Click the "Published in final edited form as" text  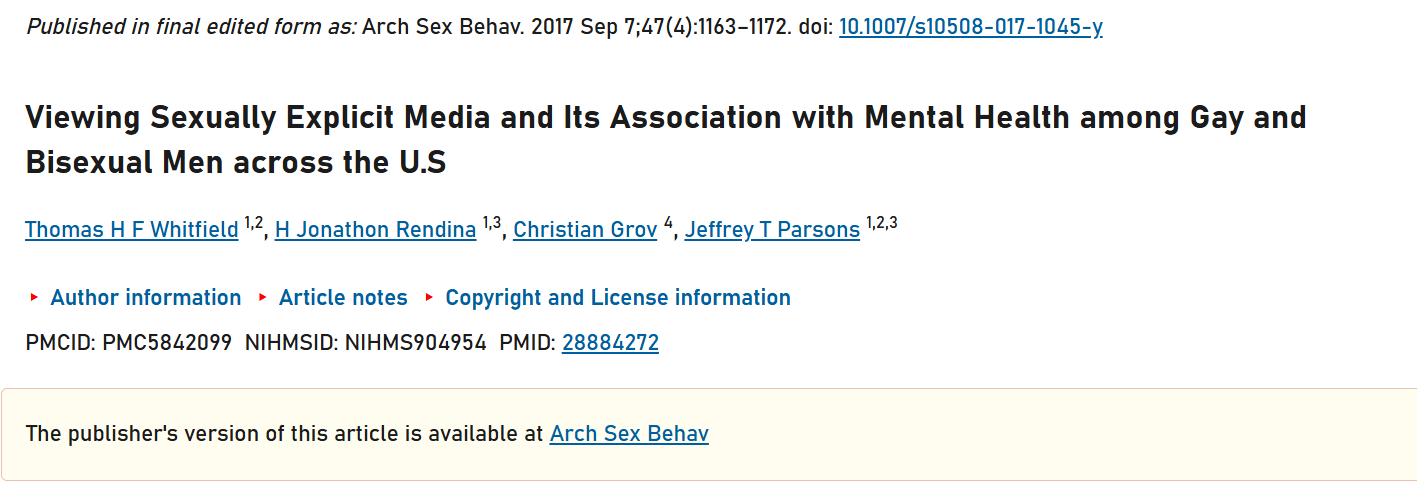pos(190,27)
